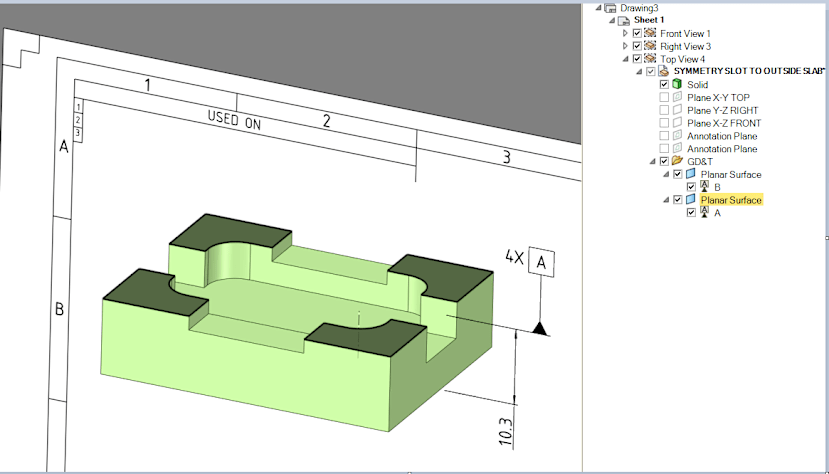Toggle the SYMMETRY SLOT TO OUTSIDE SLAB checkbox
829x474 pixels.
coord(651,71)
